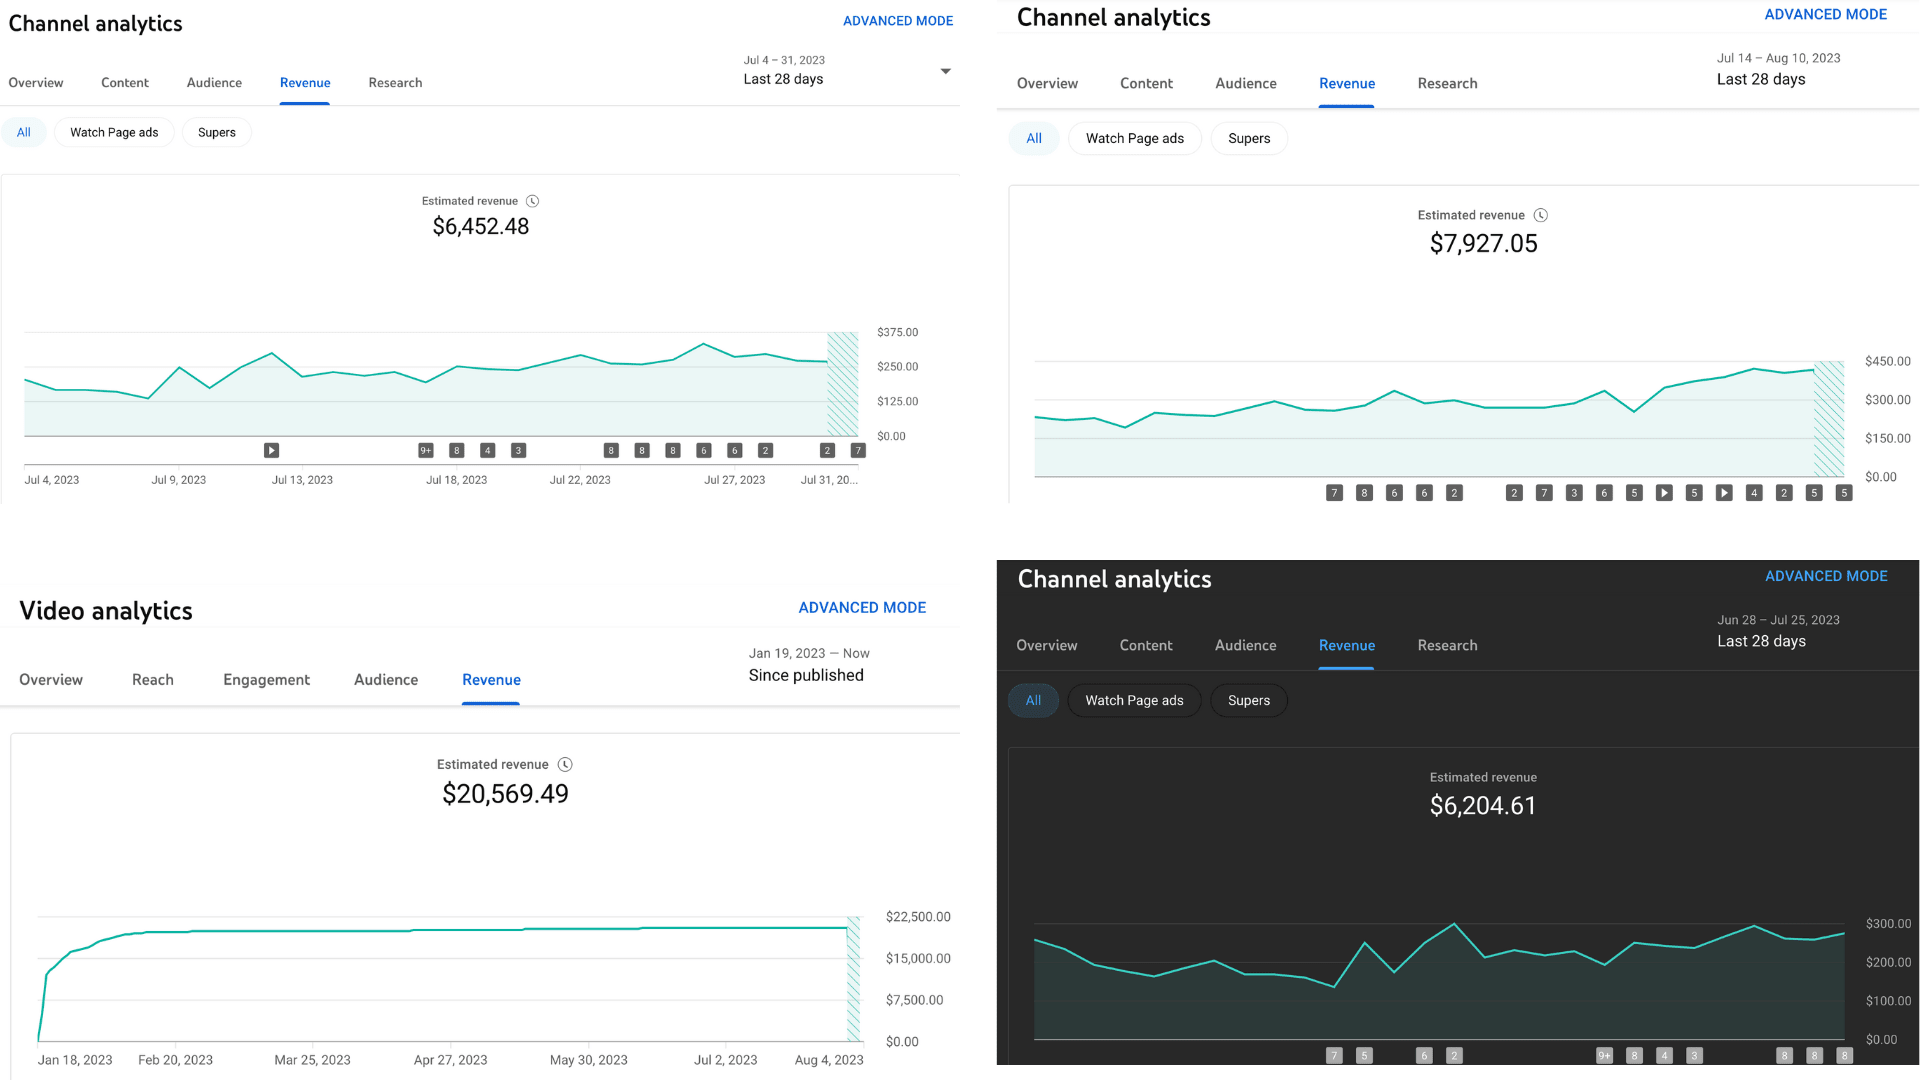The width and height of the screenshot is (1920, 1080).
Task: Click the 5 videos marker under the dark theme chart
Action: [x=1364, y=1055]
